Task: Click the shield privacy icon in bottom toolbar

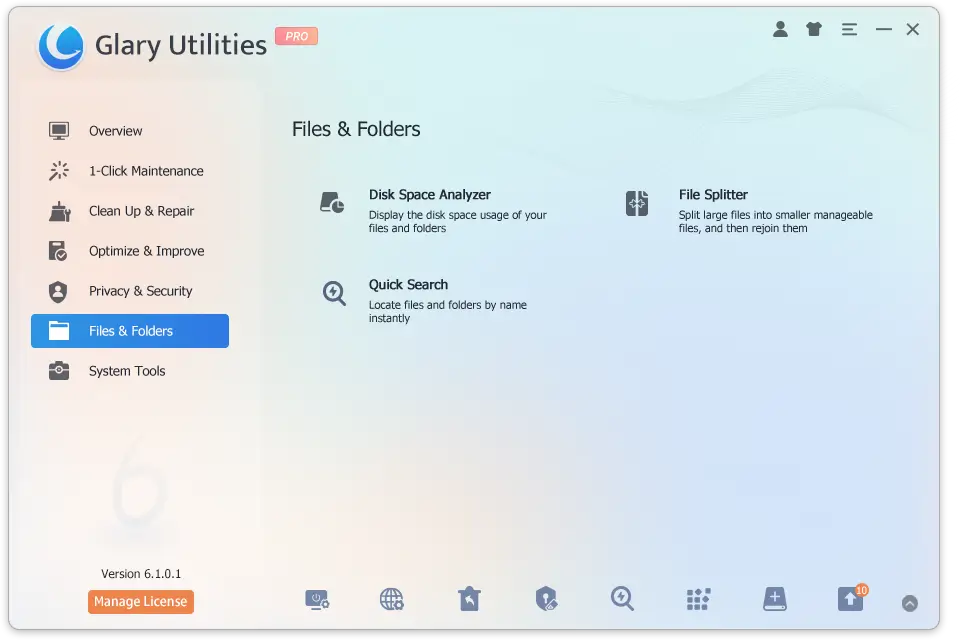Action: tap(545, 599)
